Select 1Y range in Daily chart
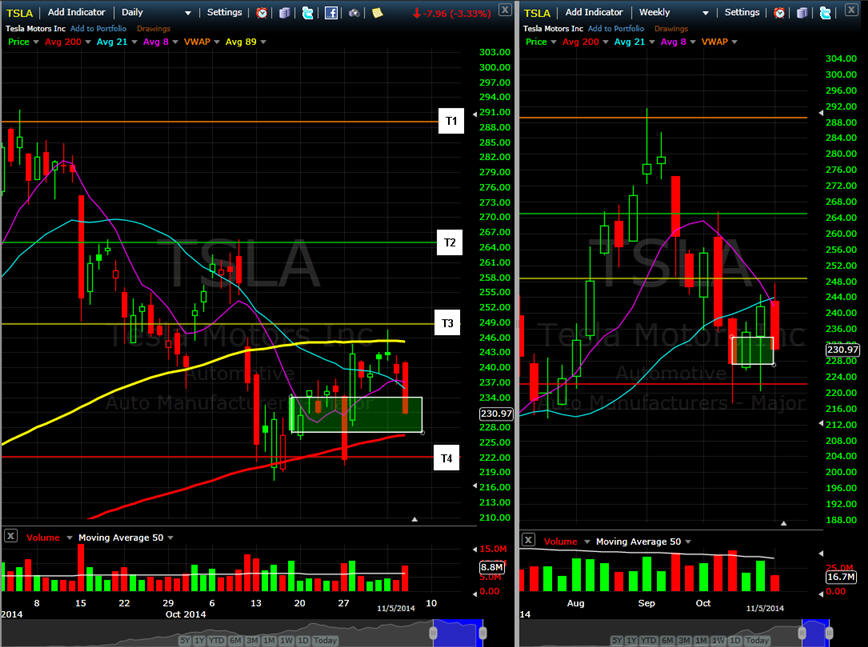Image resolution: width=868 pixels, height=647 pixels. coord(200,640)
